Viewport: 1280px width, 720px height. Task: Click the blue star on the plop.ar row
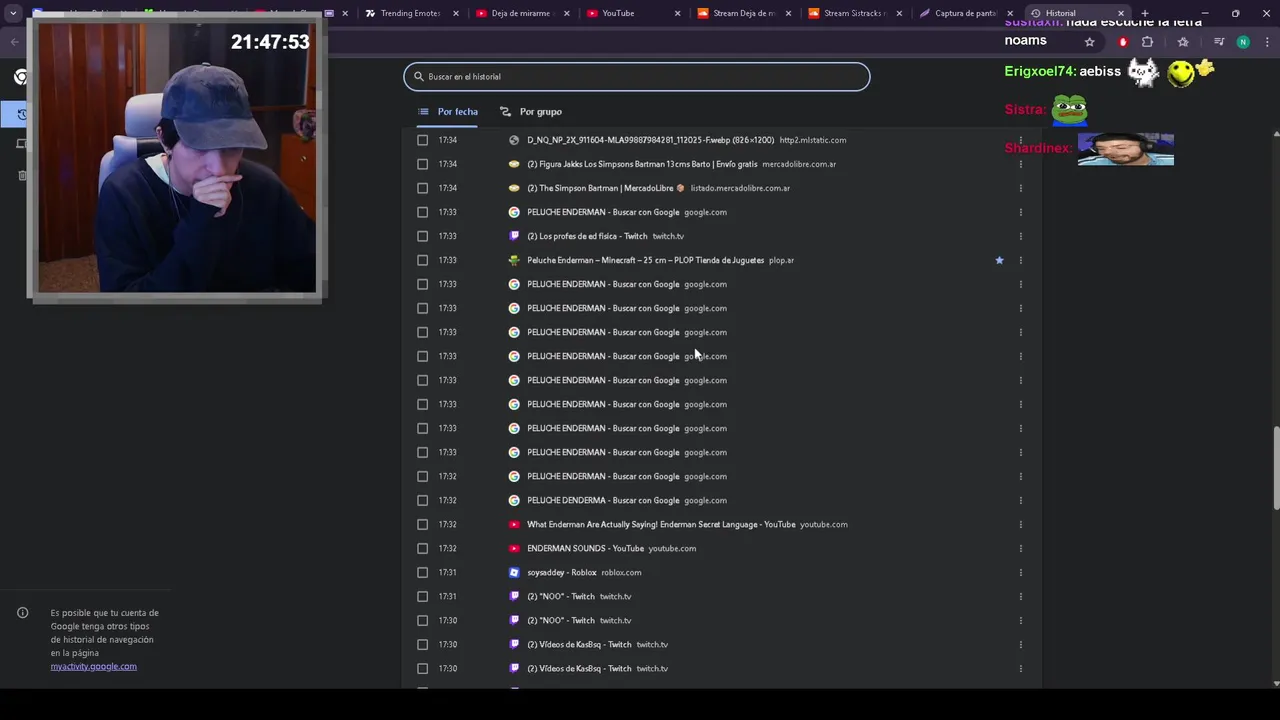[x=999, y=260]
